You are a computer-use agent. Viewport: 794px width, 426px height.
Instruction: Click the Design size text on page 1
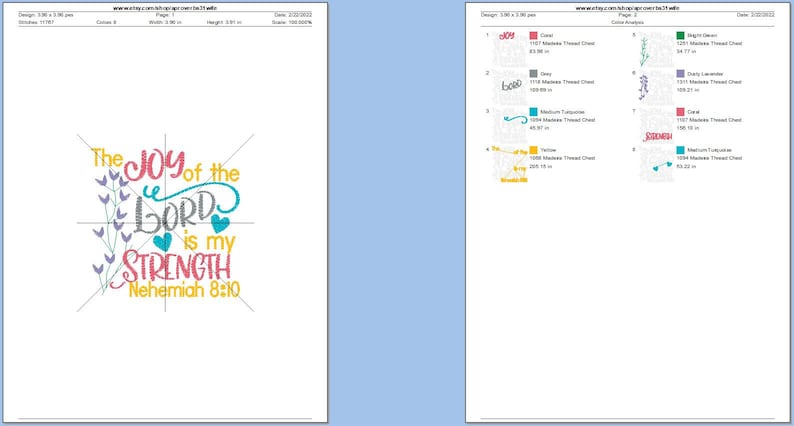tap(46, 15)
